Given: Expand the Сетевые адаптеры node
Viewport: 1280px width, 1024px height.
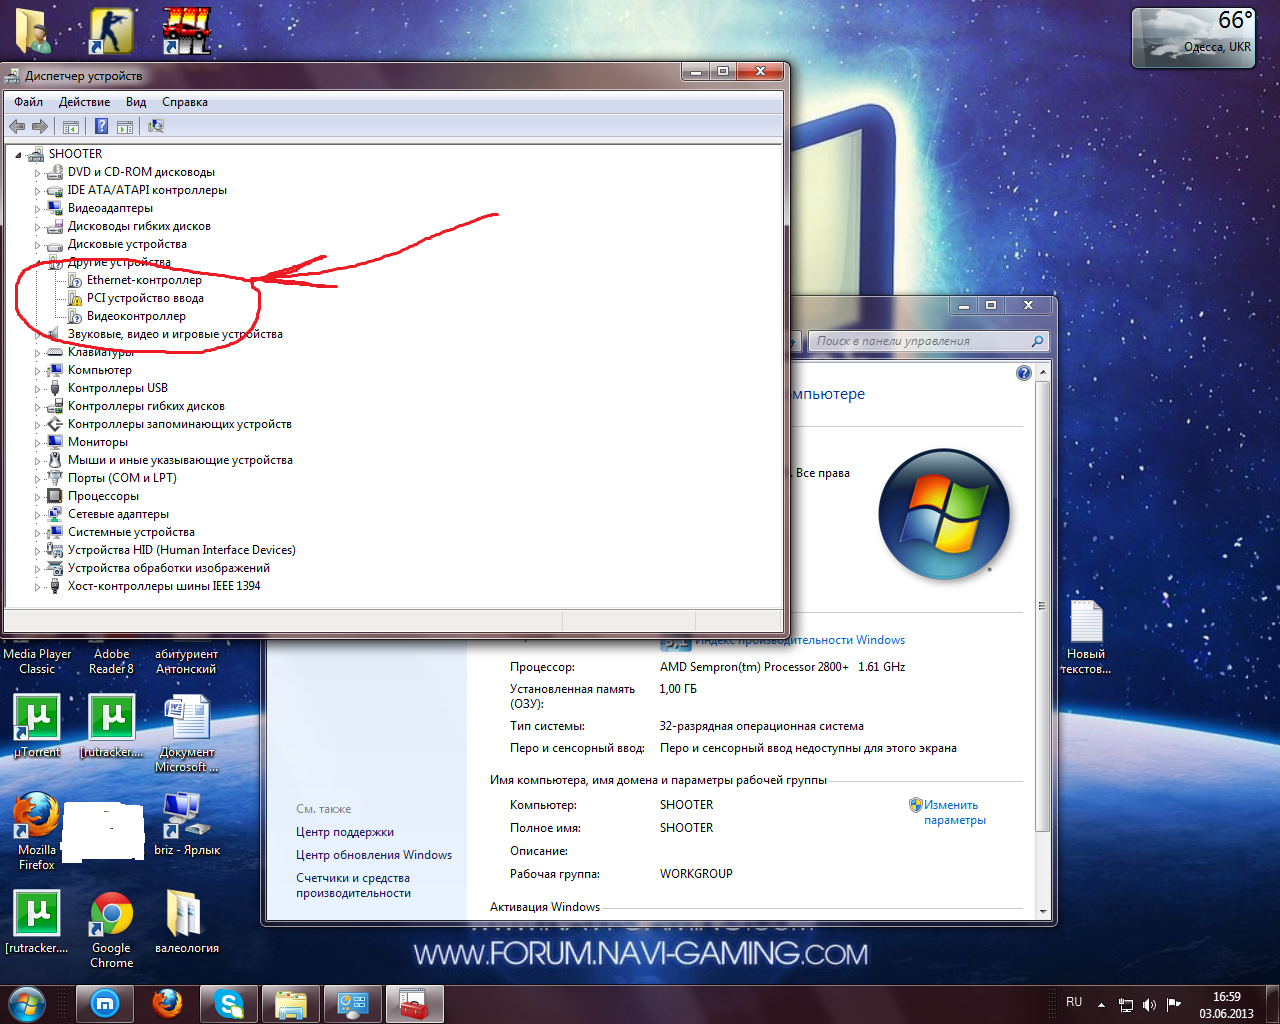Looking at the screenshot, I should [38, 515].
